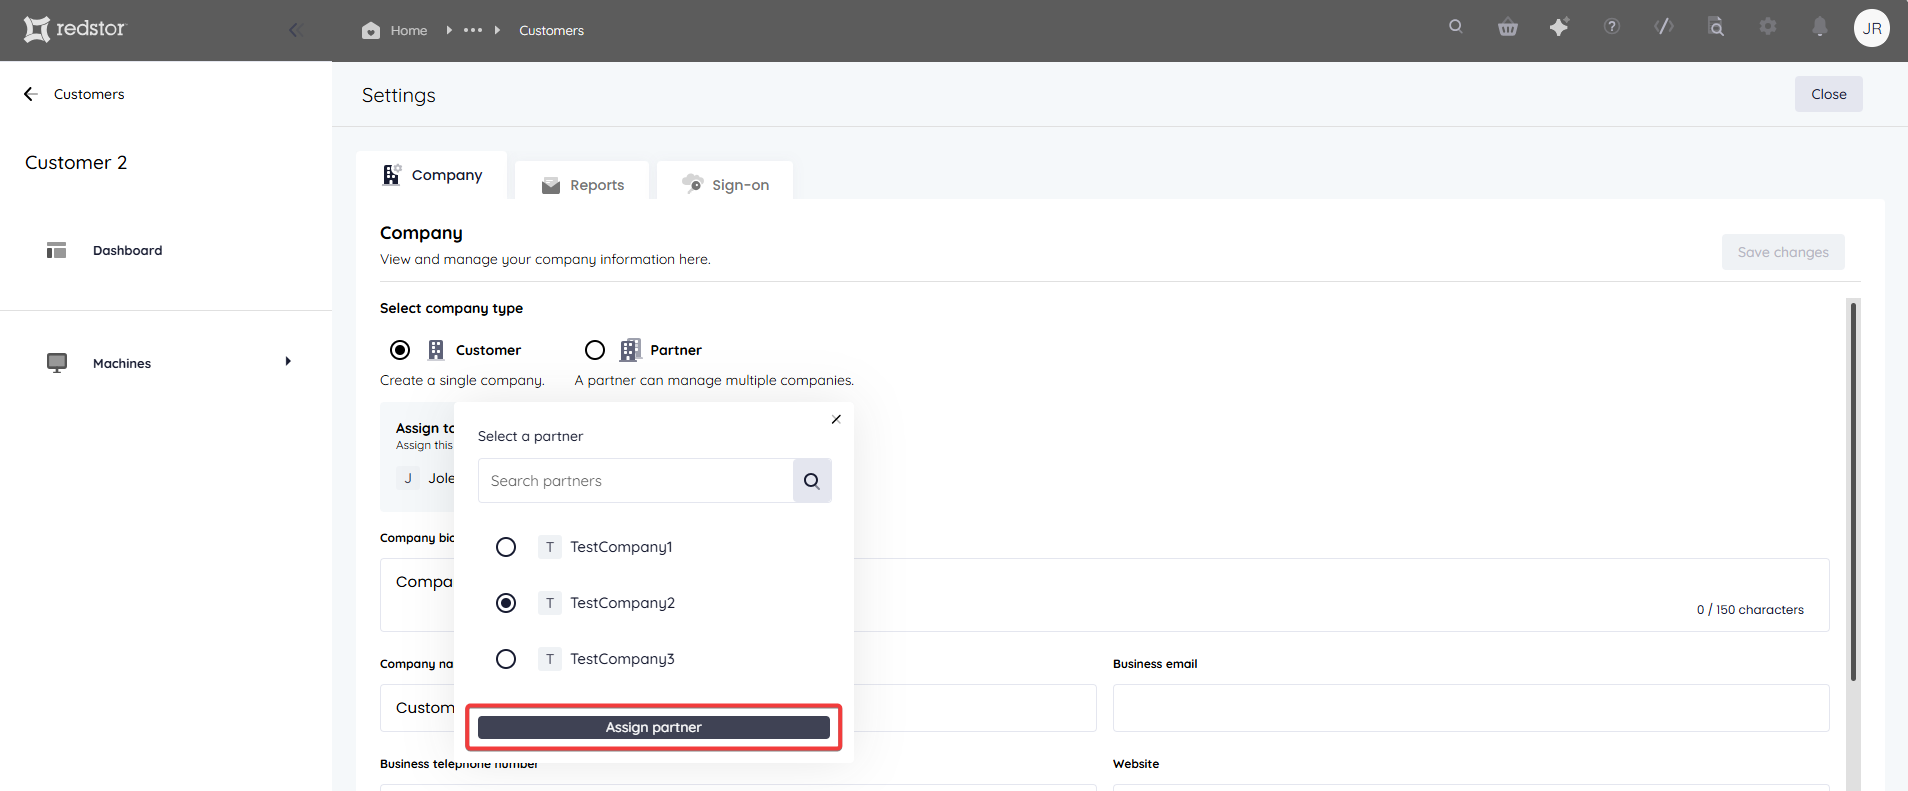Screen dimensions: 1908x791
Task: Expand the Machines submenu arrow
Action: [x=288, y=362]
